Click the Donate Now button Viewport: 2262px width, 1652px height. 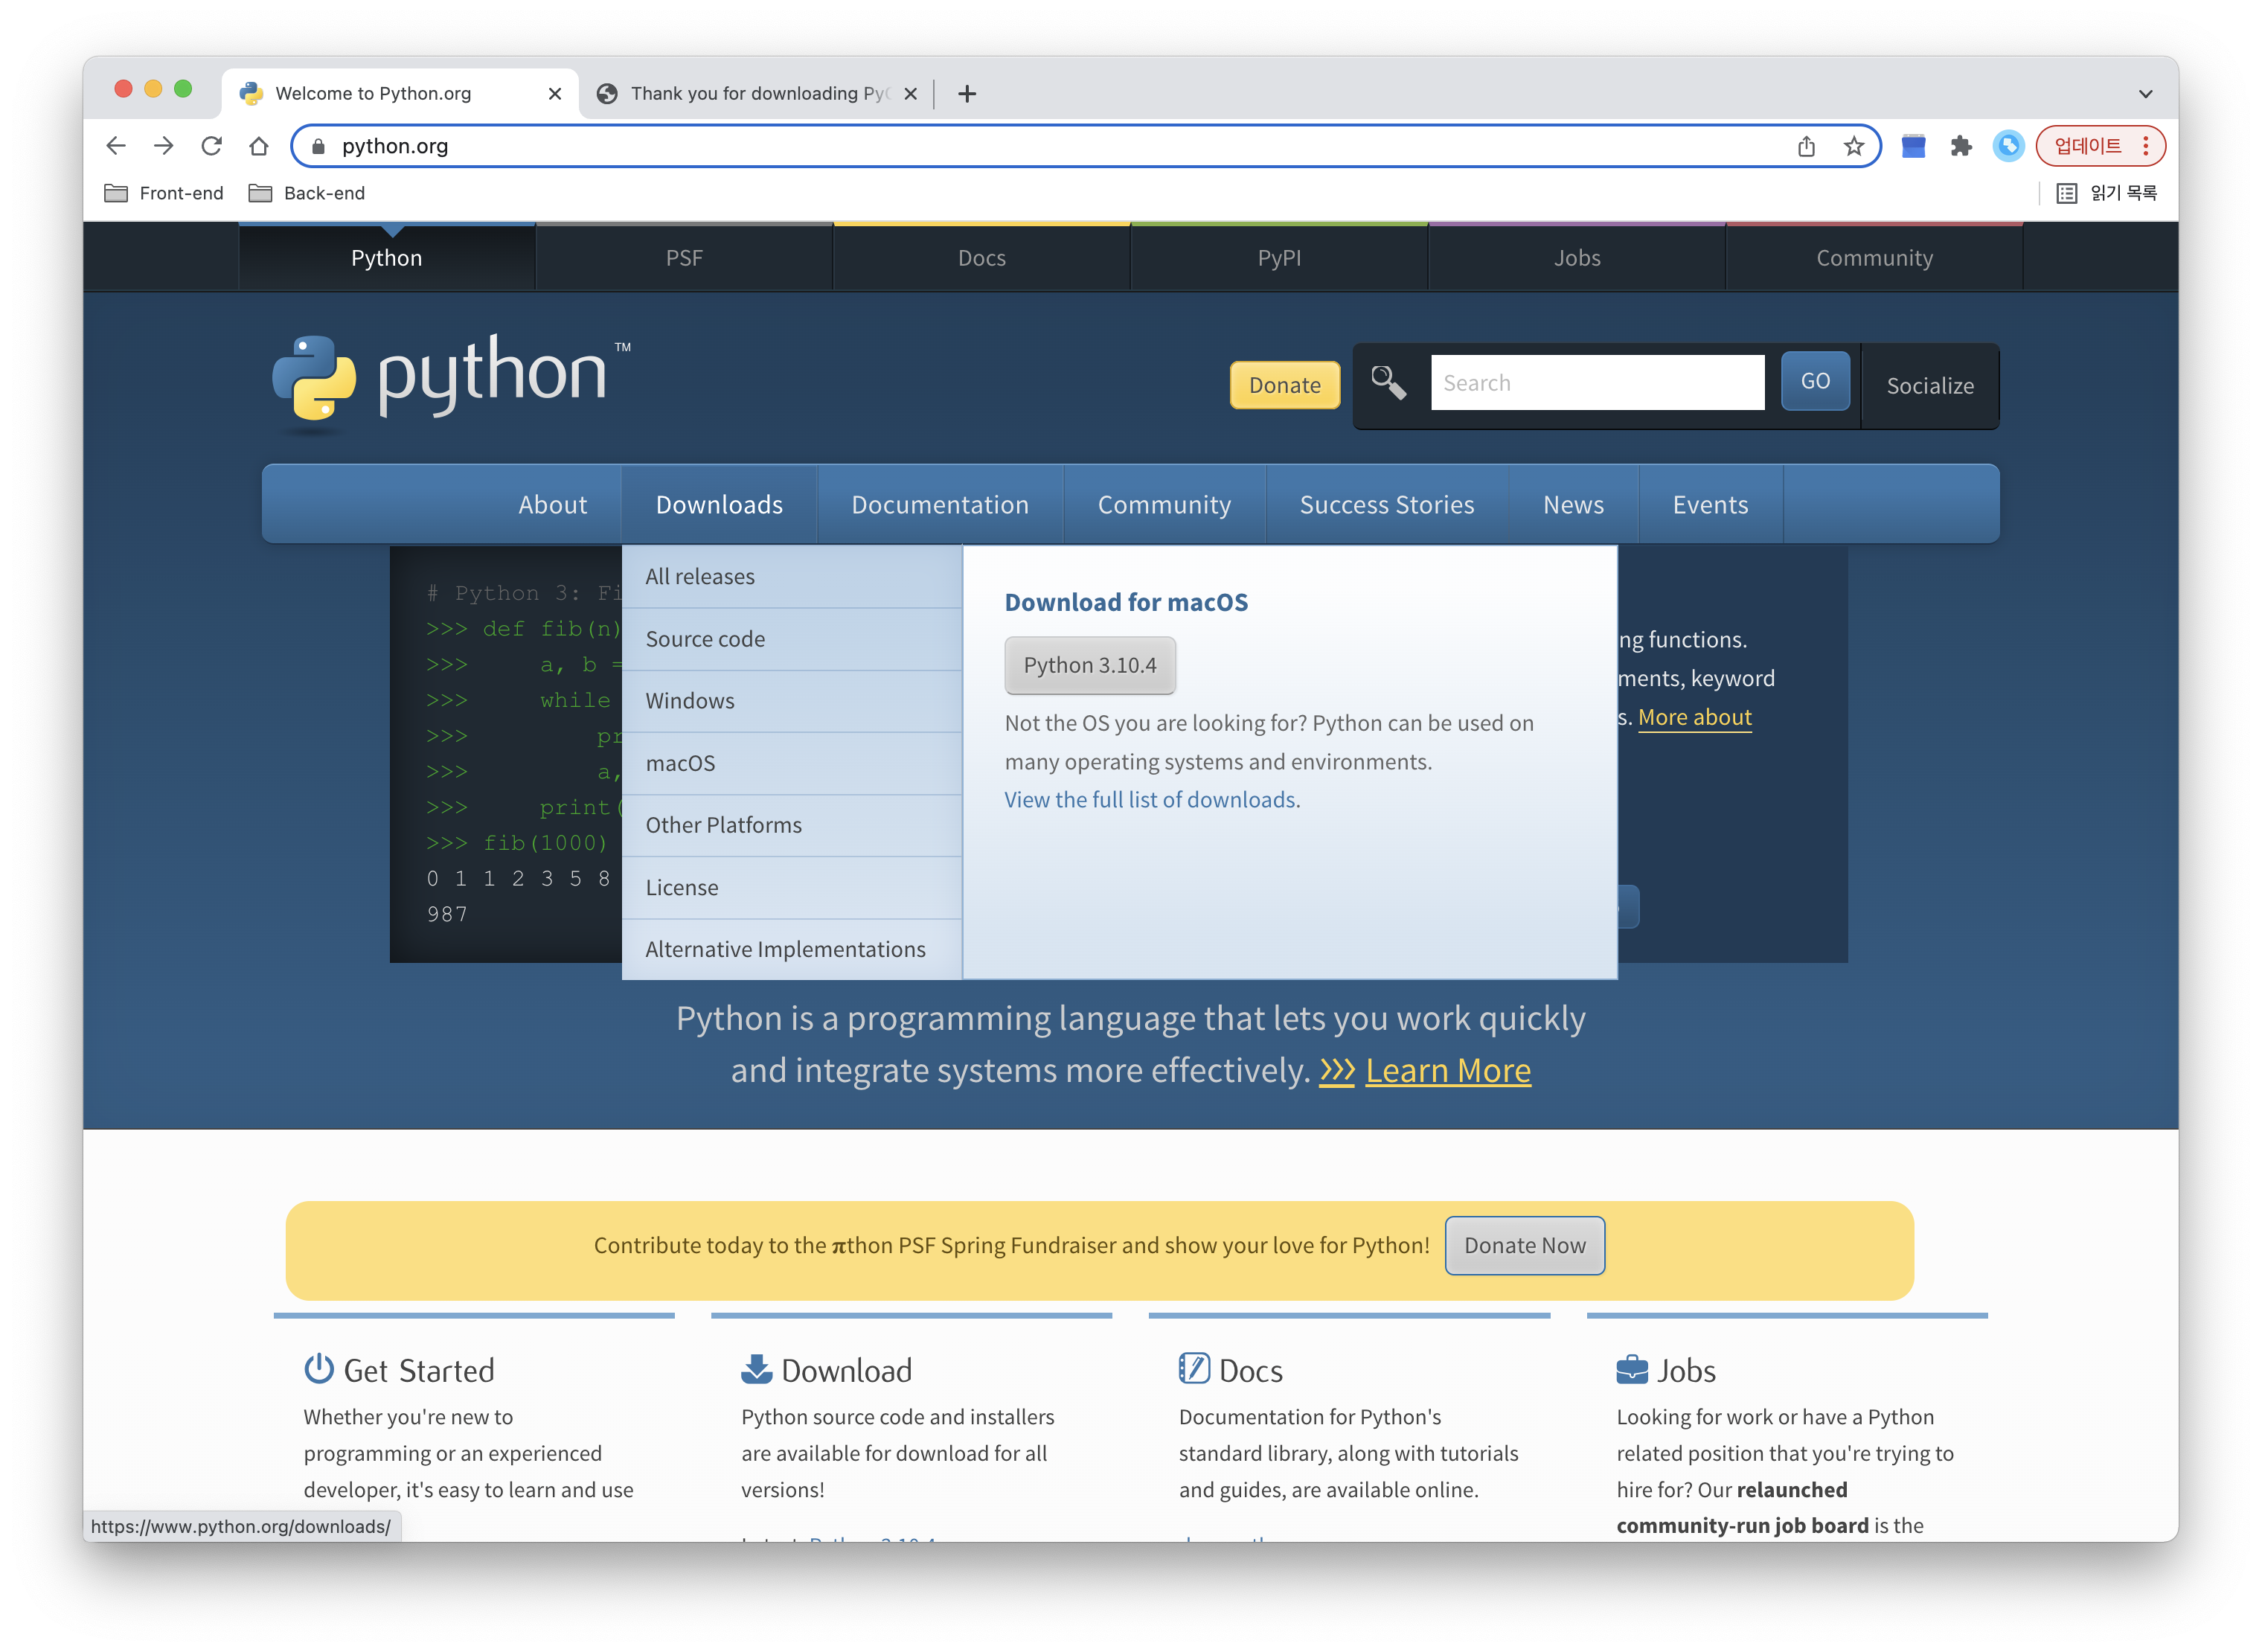(1525, 1245)
